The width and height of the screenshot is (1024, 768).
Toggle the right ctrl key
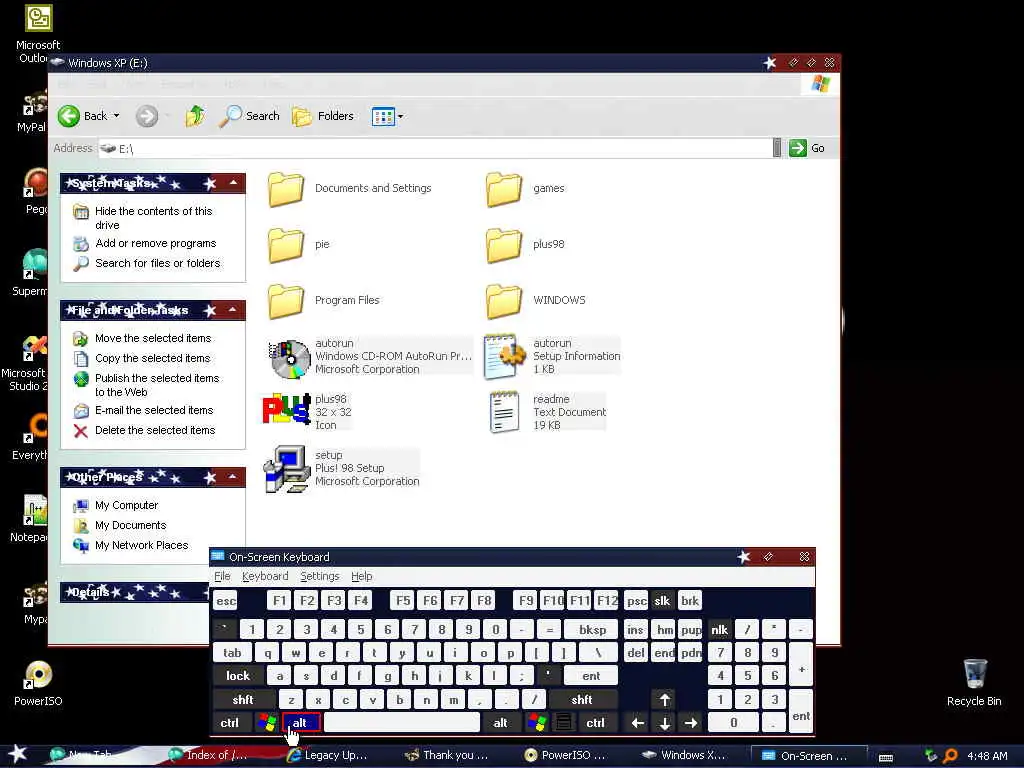click(x=595, y=723)
